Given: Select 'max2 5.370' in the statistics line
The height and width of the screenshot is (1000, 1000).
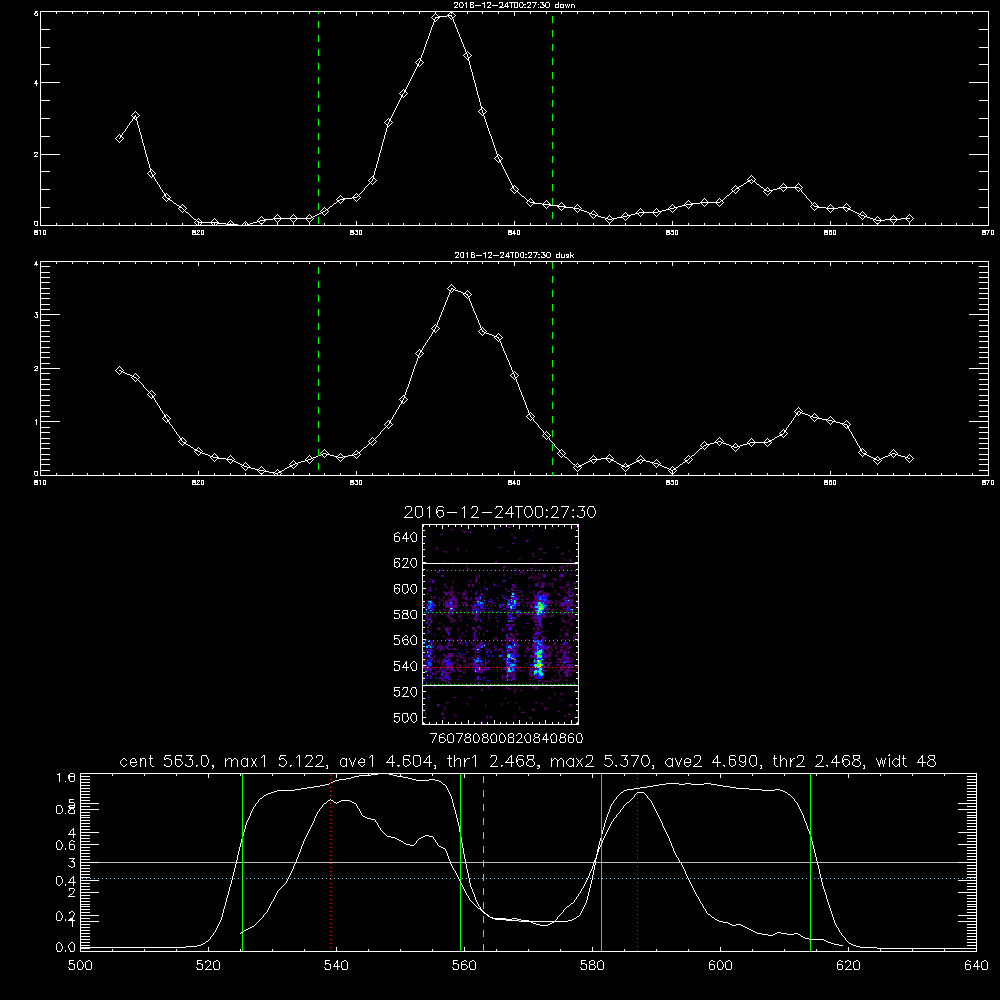Looking at the screenshot, I should coord(603,761).
